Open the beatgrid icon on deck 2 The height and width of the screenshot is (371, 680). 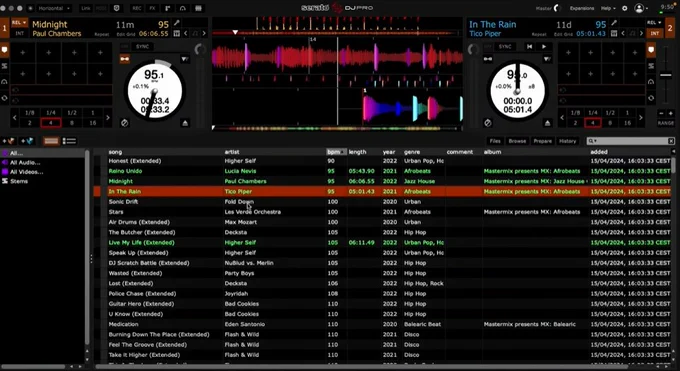tap(614, 33)
